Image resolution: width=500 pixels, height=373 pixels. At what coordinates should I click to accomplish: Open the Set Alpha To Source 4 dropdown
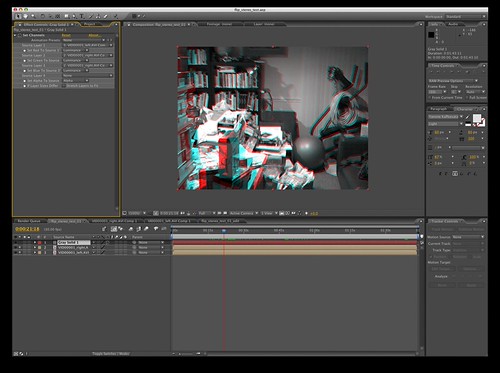76,81
